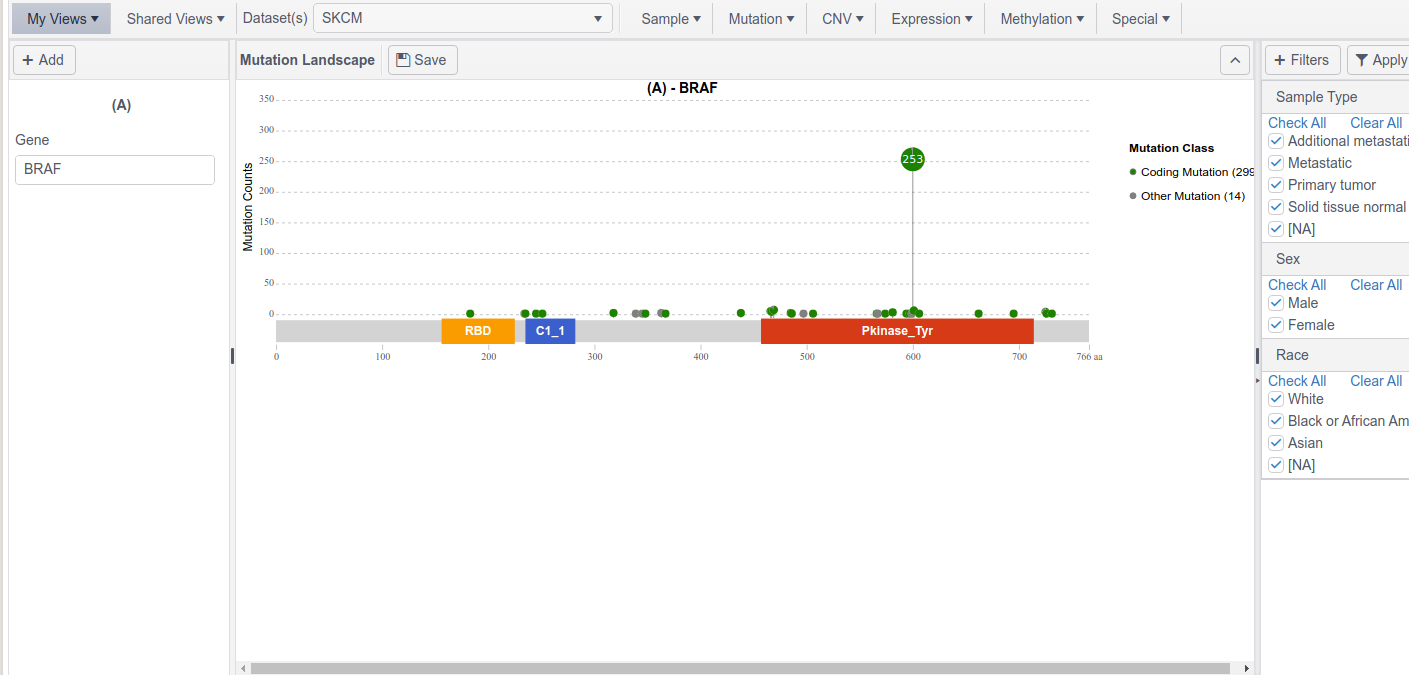The width and height of the screenshot is (1409, 675).
Task: Toggle the Female sex checkbox
Action: 1276,325
